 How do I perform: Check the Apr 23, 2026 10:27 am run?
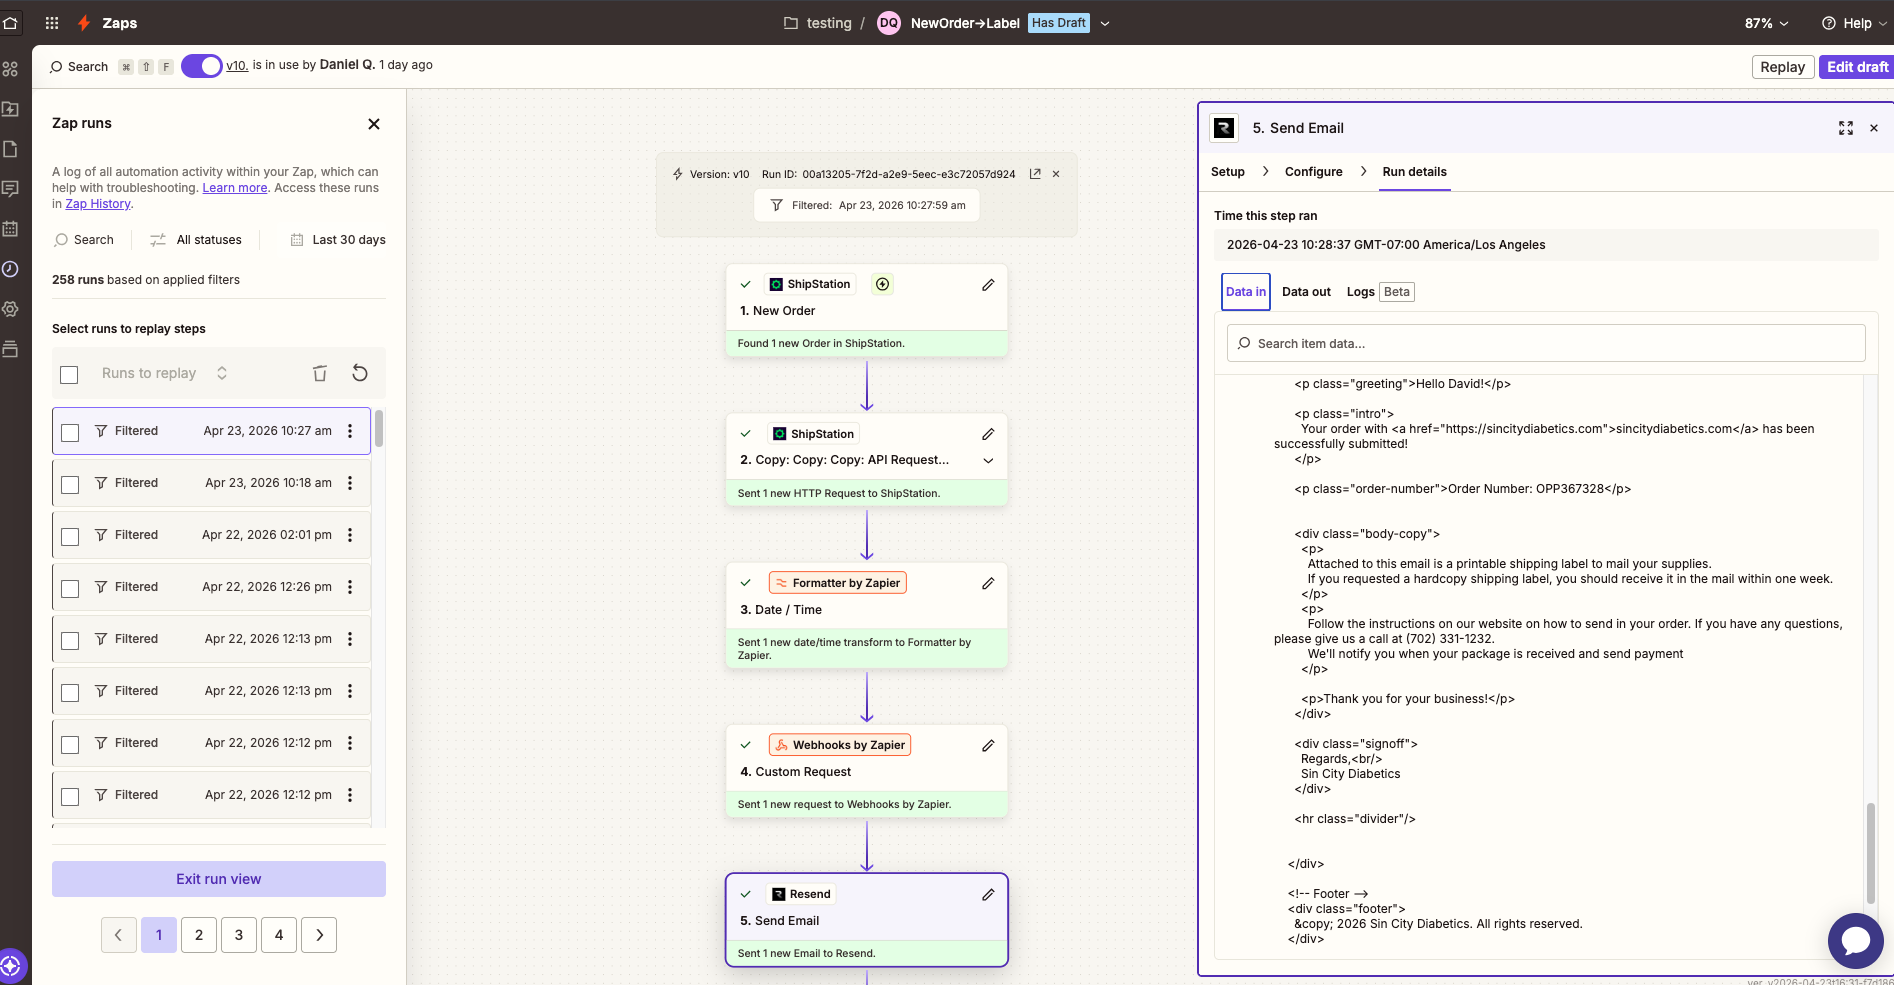coord(69,432)
